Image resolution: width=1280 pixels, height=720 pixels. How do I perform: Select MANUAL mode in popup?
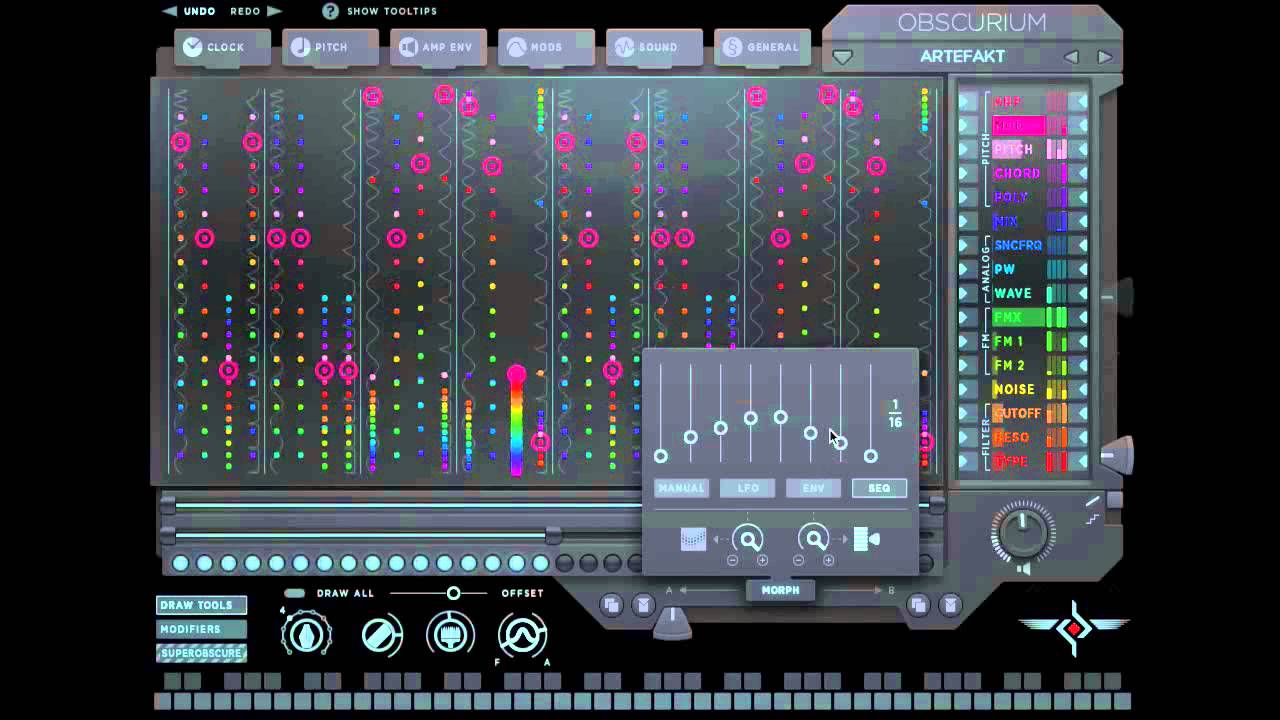tap(681, 488)
